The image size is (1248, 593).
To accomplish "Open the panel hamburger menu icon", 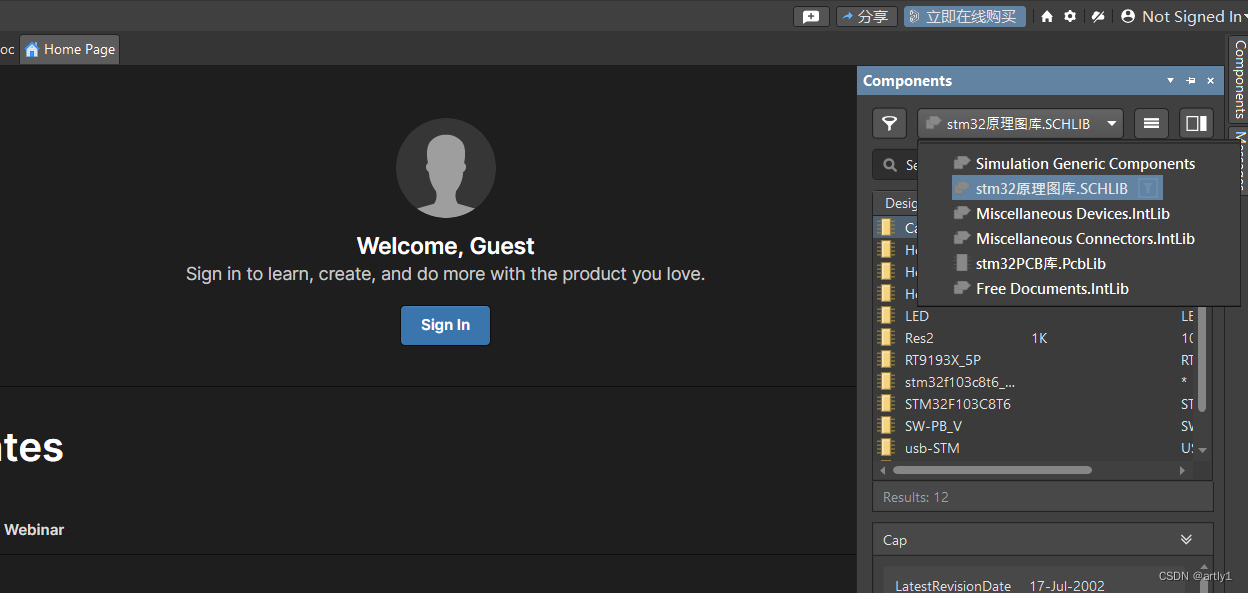I will (x=1151, y=123).
